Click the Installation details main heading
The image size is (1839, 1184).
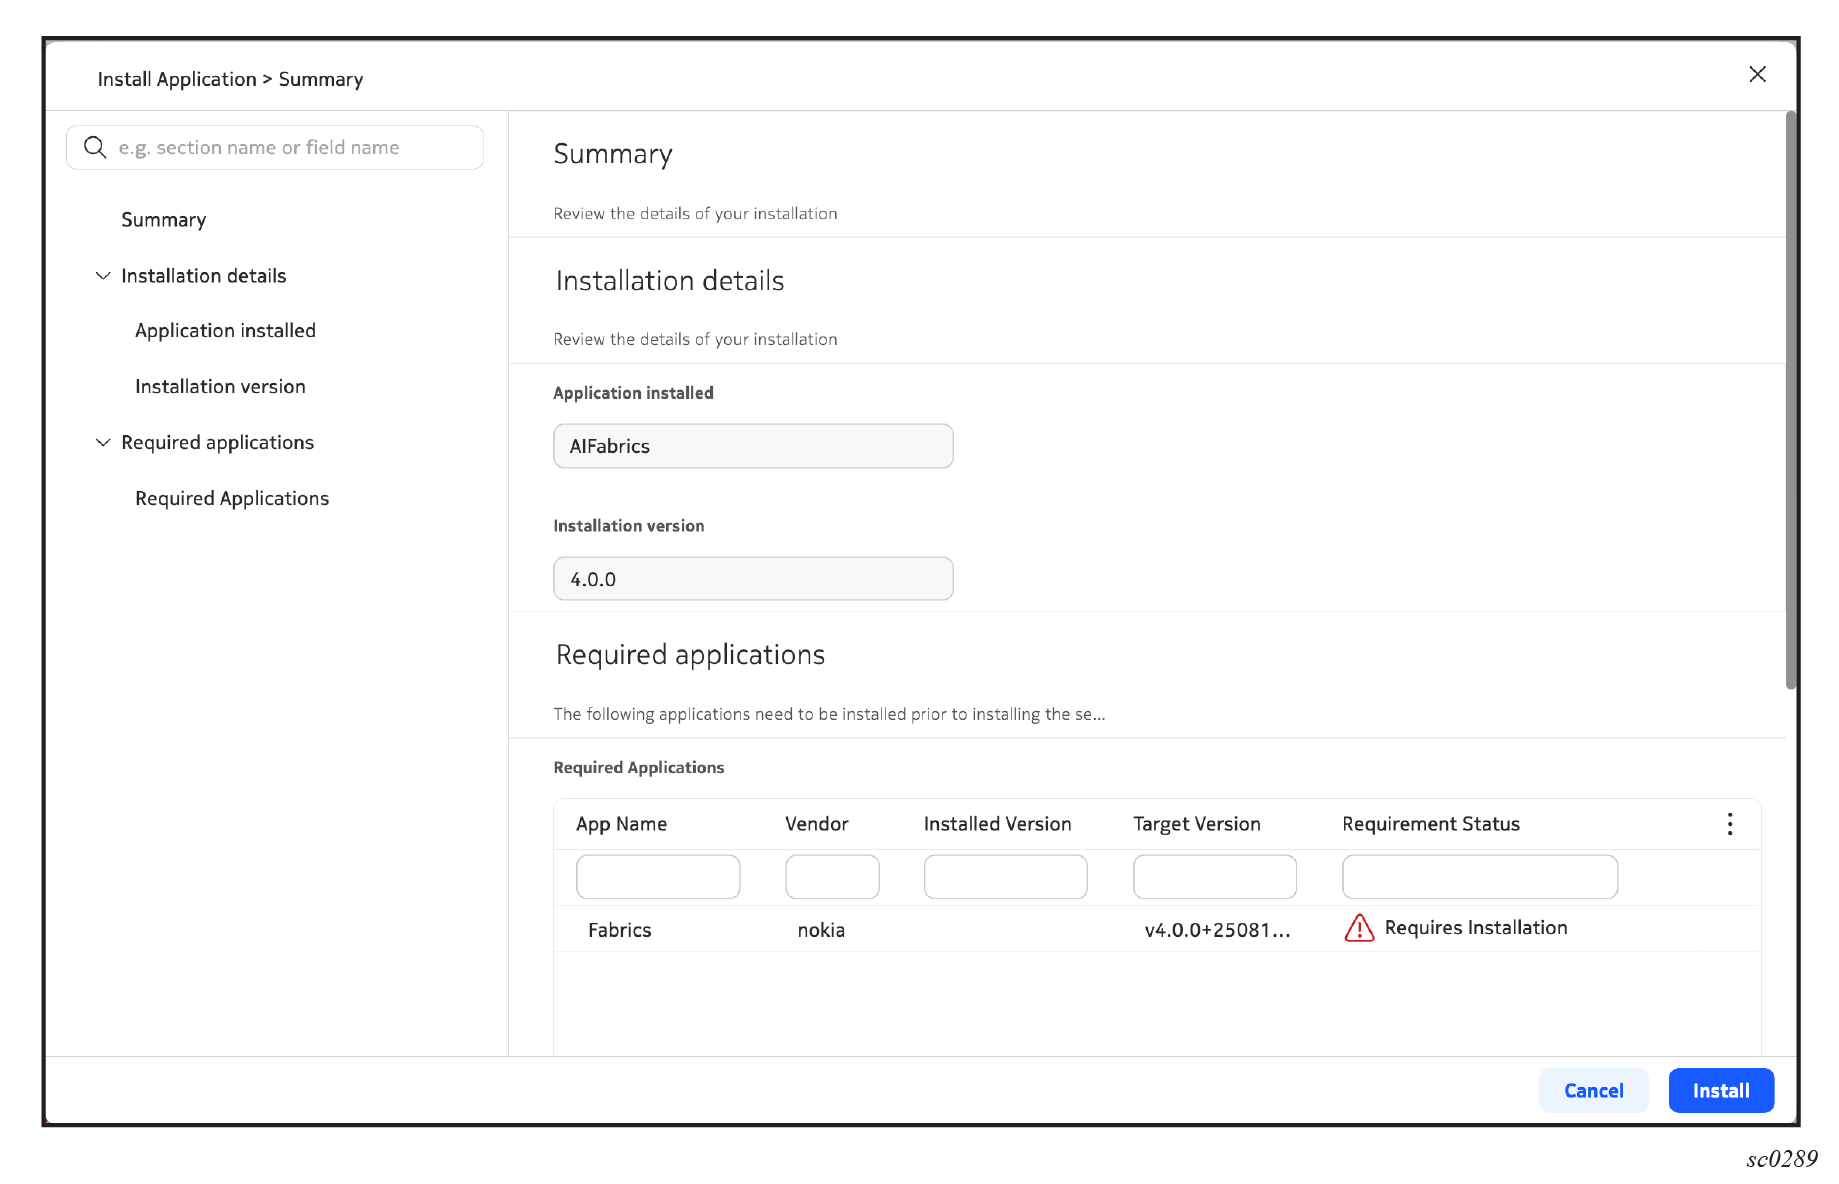point(669,281)
